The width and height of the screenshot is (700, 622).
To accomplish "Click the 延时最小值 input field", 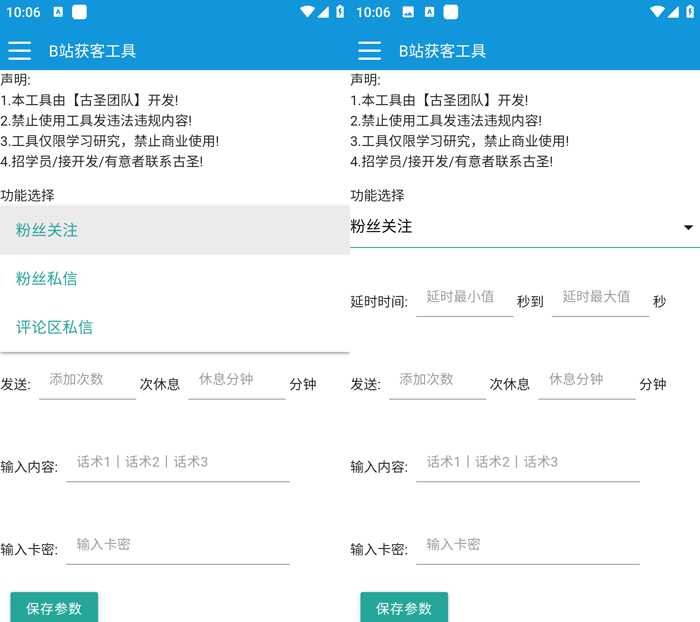I will click(464, 298).
